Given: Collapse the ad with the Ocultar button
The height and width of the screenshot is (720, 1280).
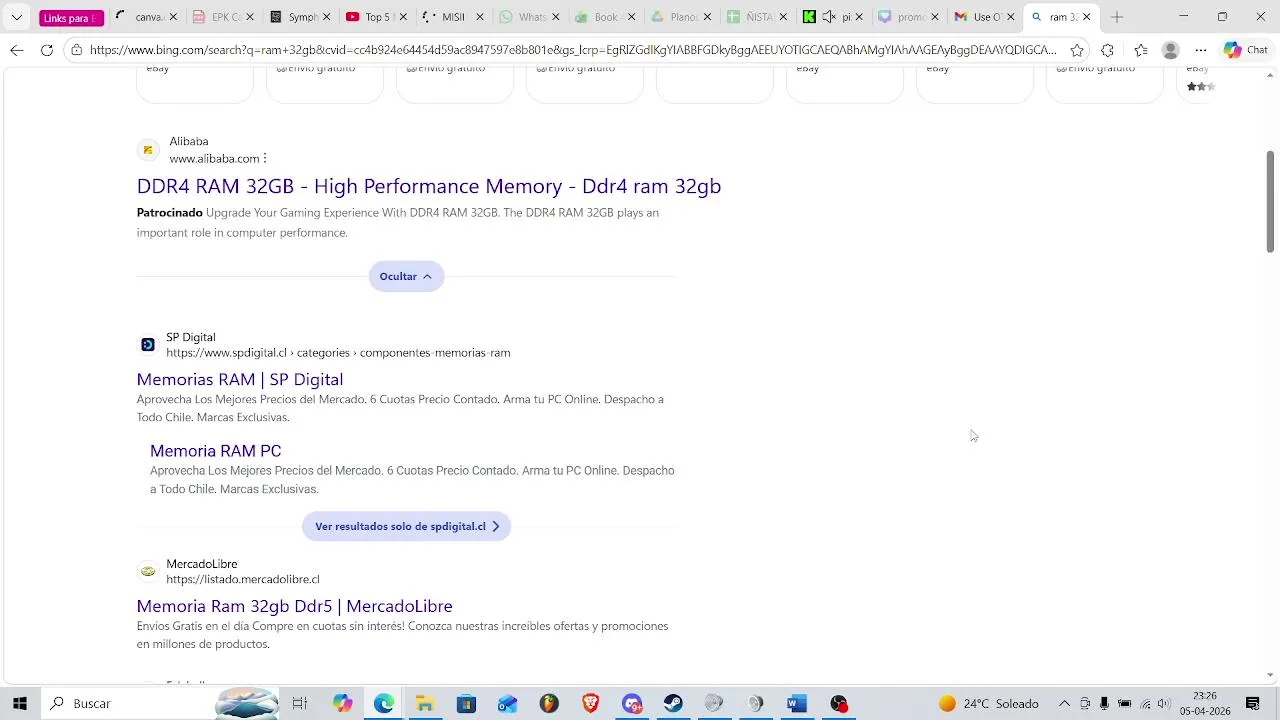Looking at the screenshot, I should click(406, 277).
